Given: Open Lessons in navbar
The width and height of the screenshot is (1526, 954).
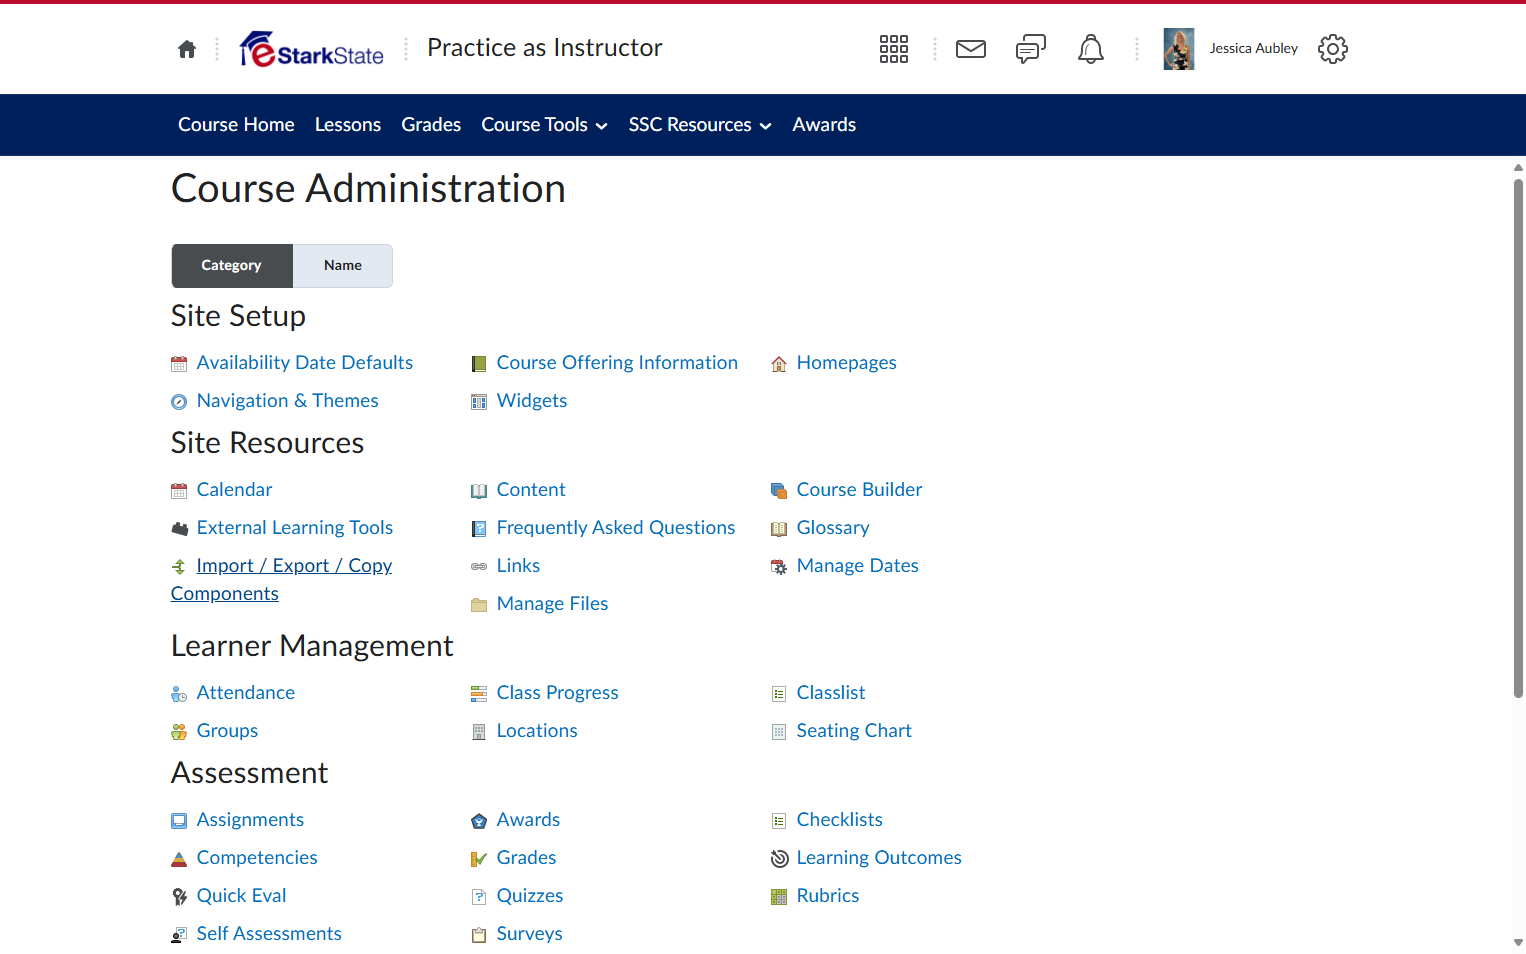Looking at the screenshot, I should [348, 125].
